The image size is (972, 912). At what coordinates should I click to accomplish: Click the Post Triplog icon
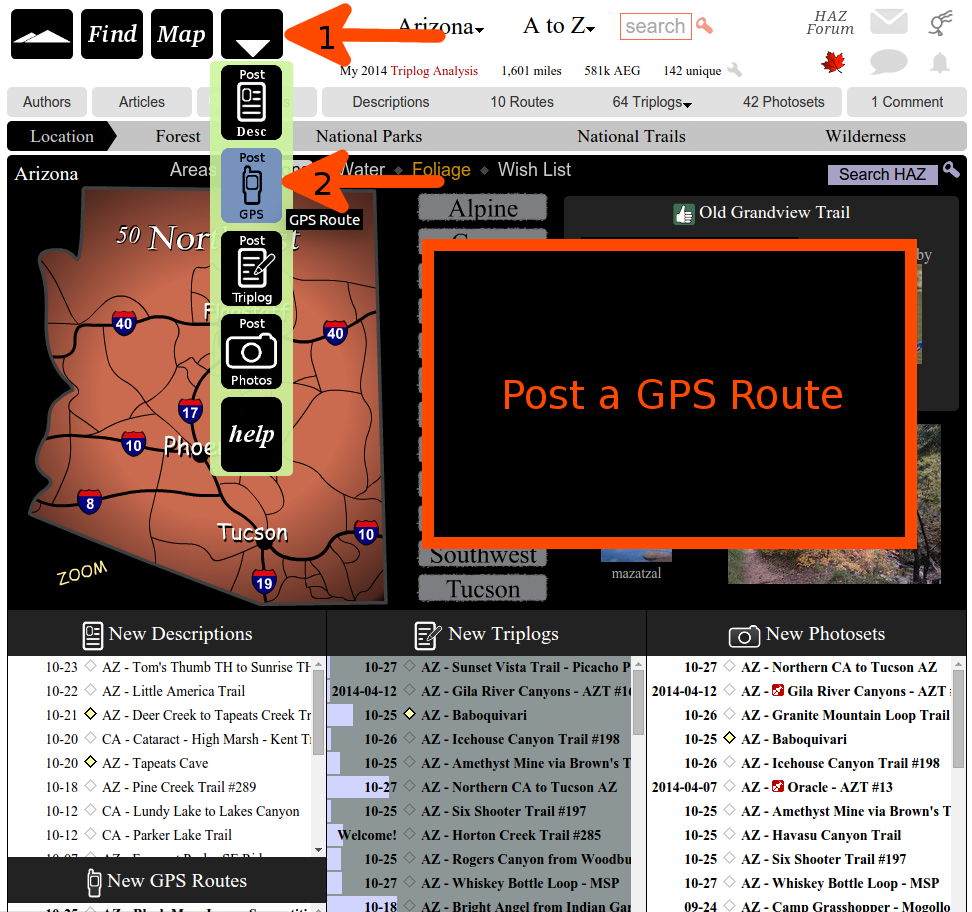[252, 268]
